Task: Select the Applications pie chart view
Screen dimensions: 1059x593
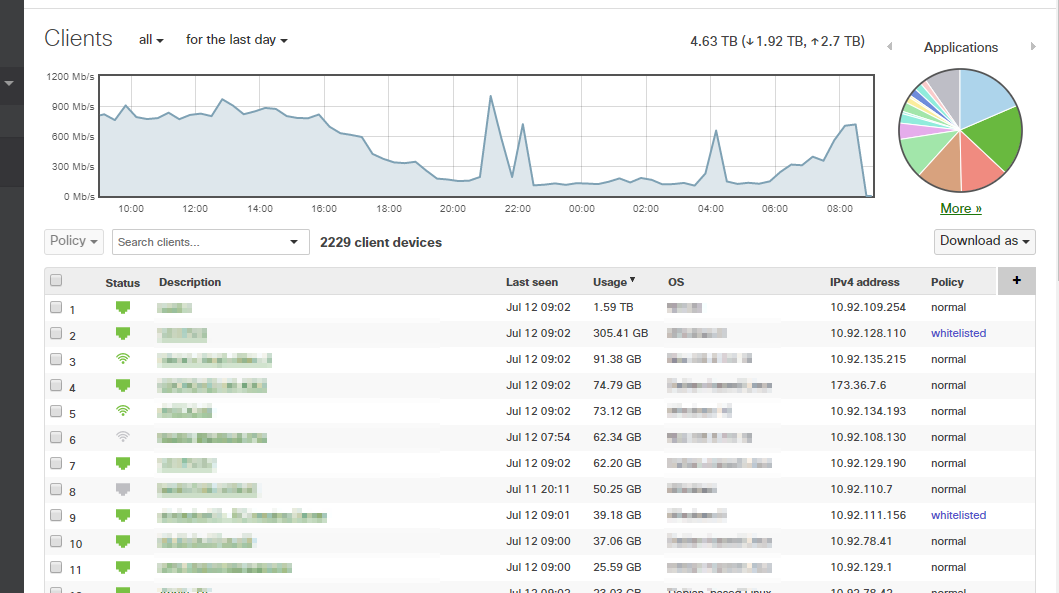Action: coord(960,47)
